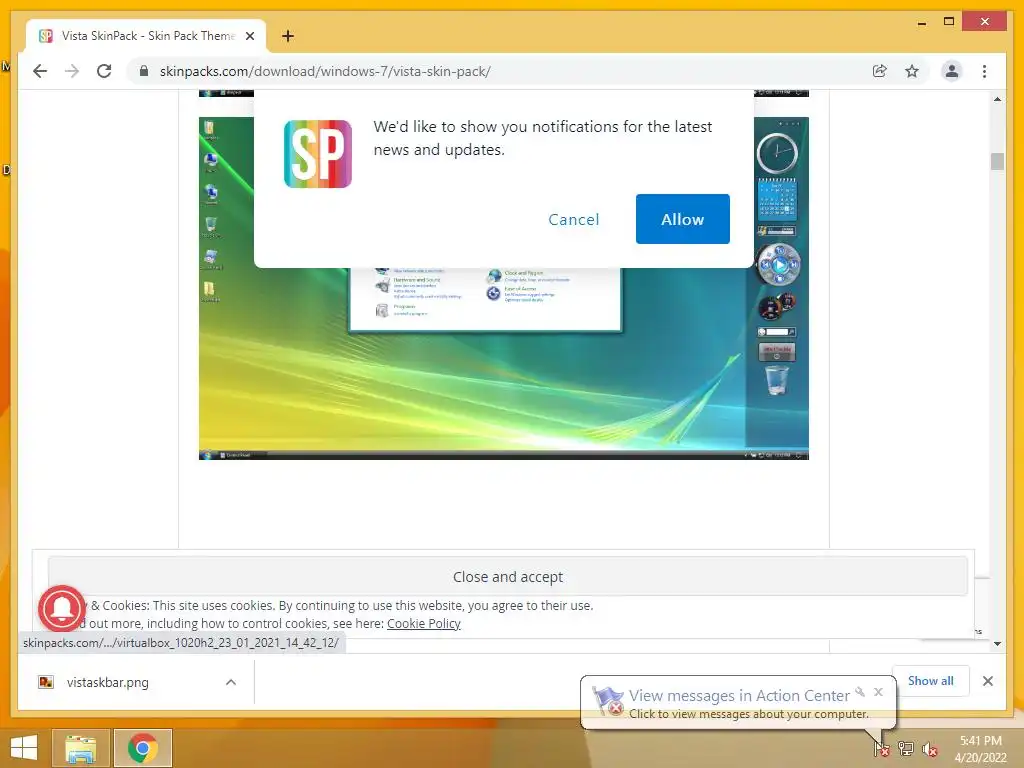Viewport: 1024px width, 768px height.
Task: Go back using the browser back arrow
Action: click(40, 71)
